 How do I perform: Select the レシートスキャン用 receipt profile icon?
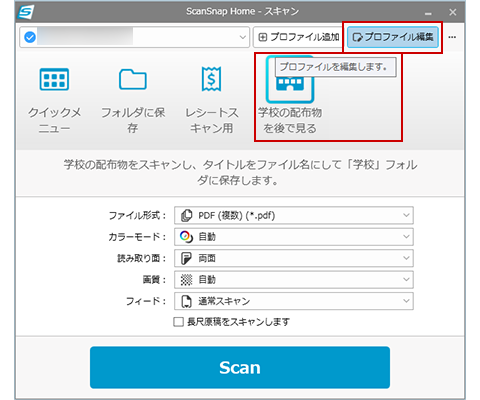click(x=211, y=79)
